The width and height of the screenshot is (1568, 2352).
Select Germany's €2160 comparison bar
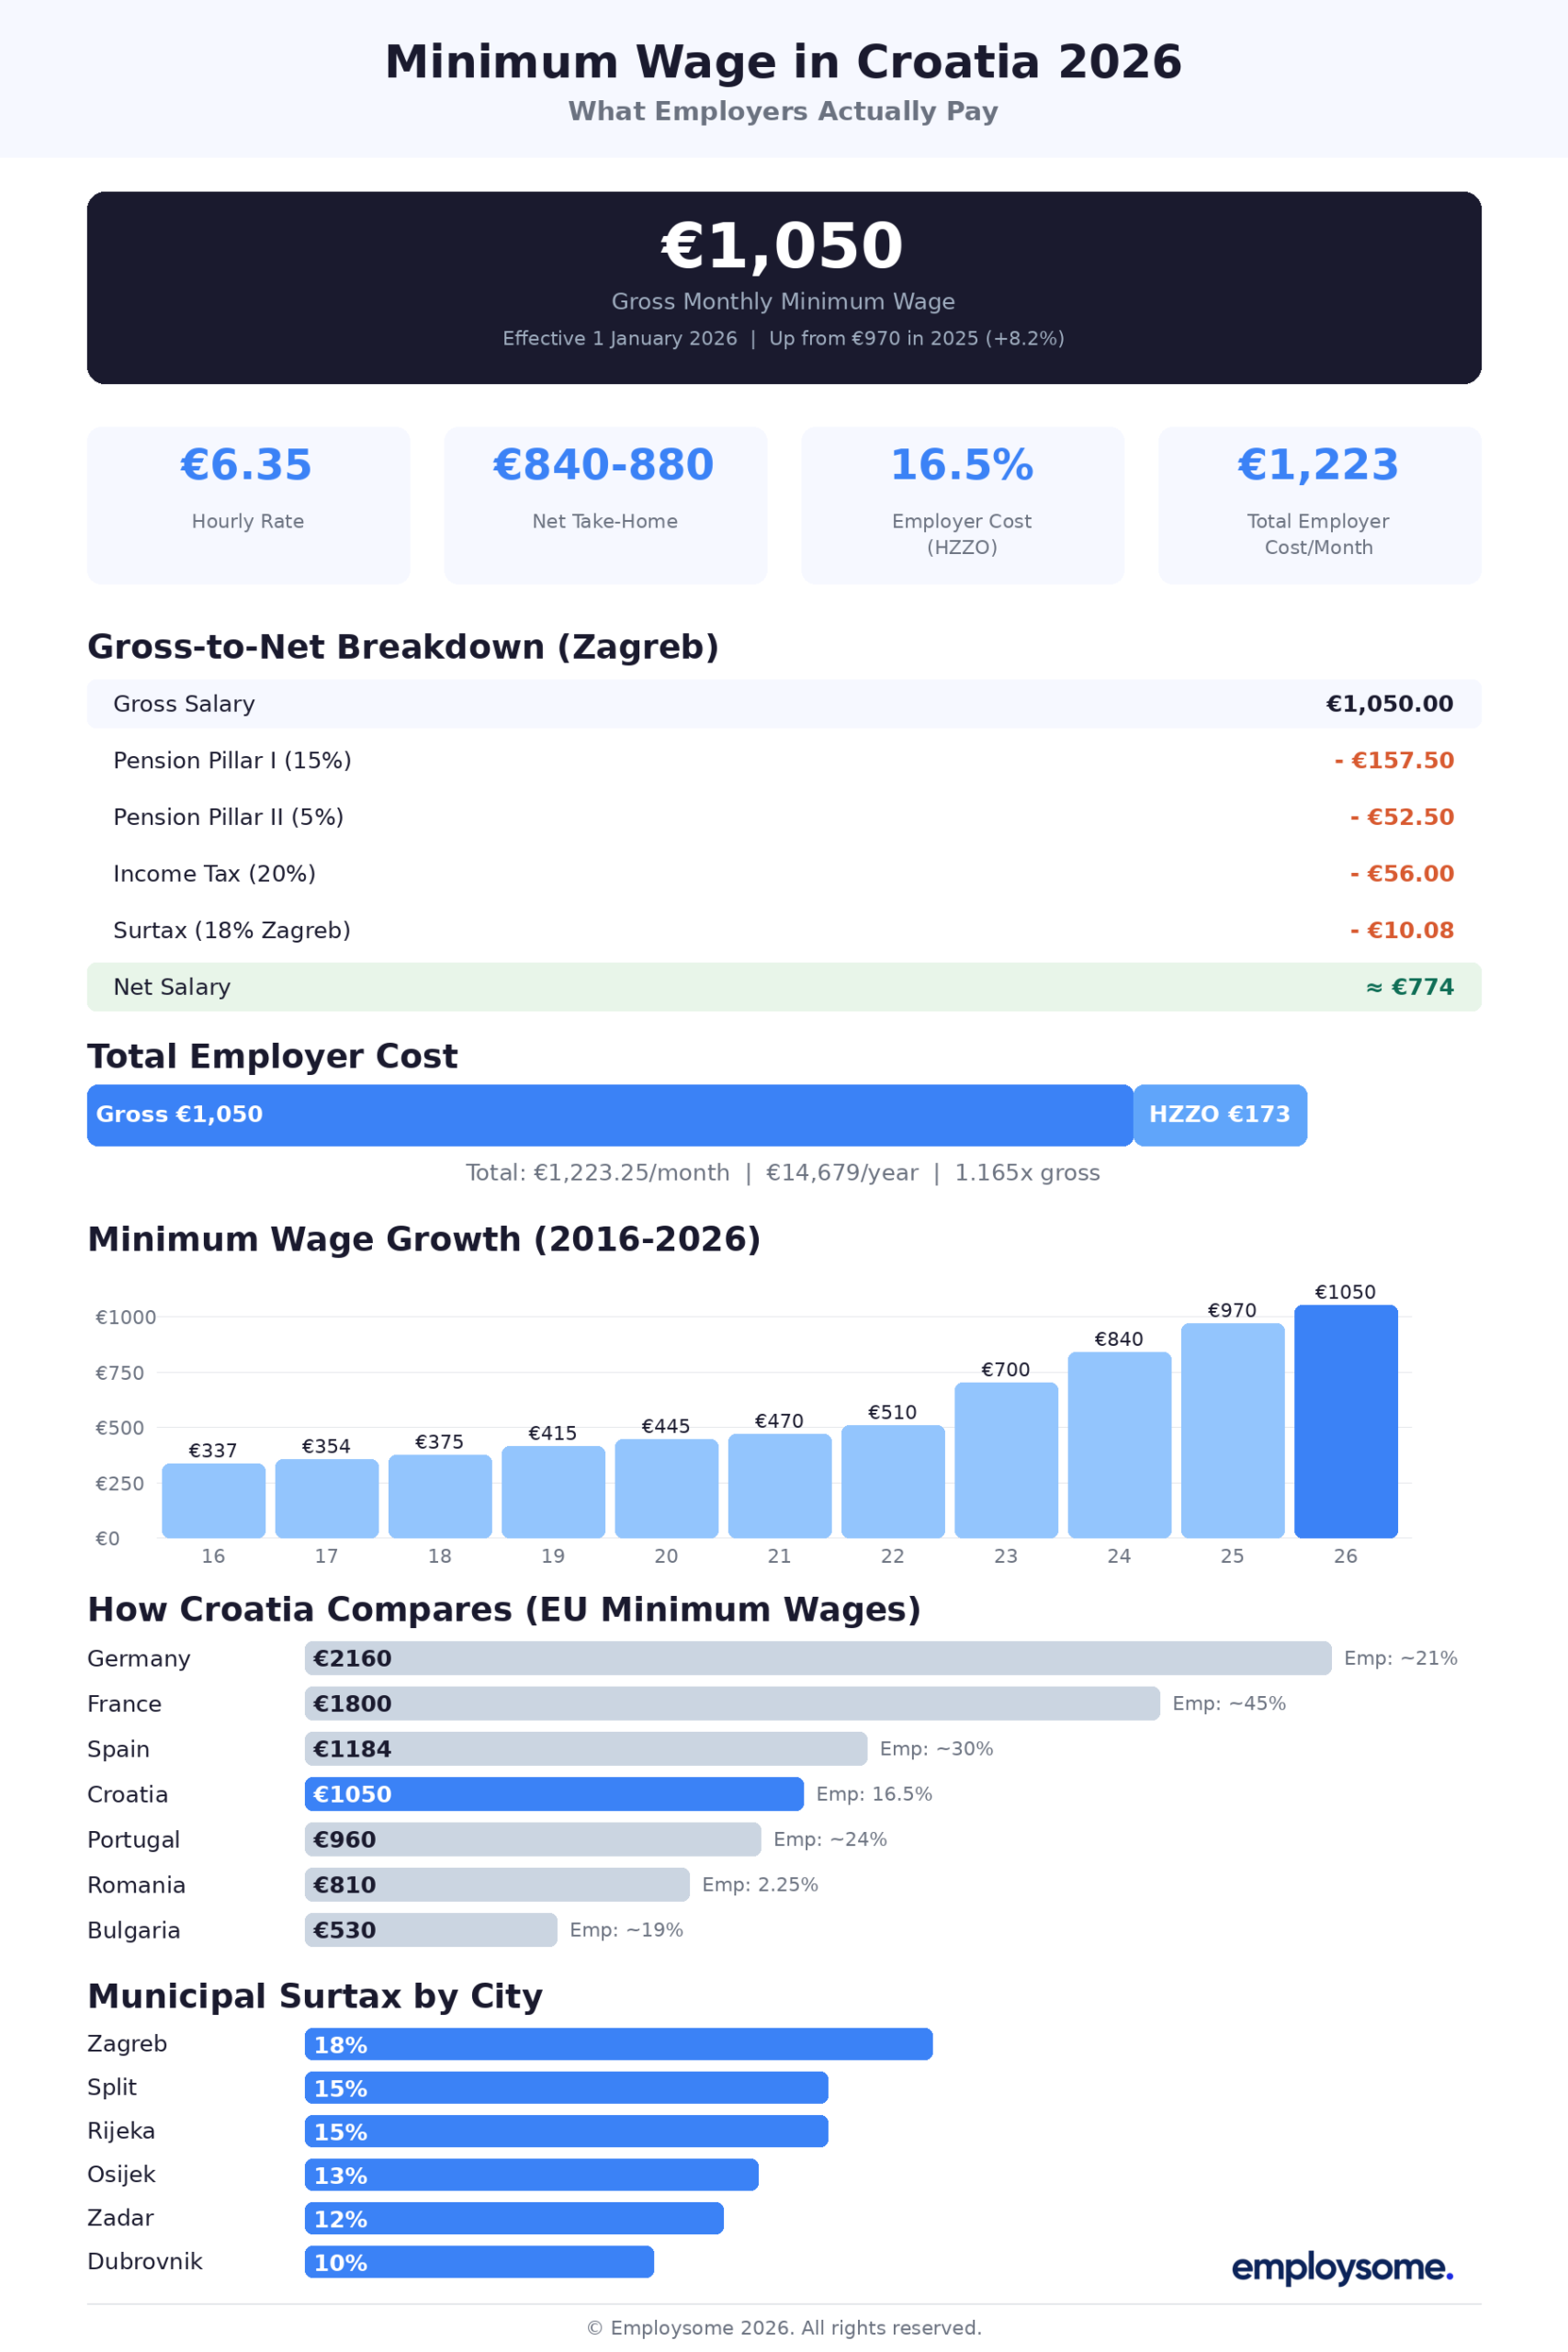pos(818,1658)
